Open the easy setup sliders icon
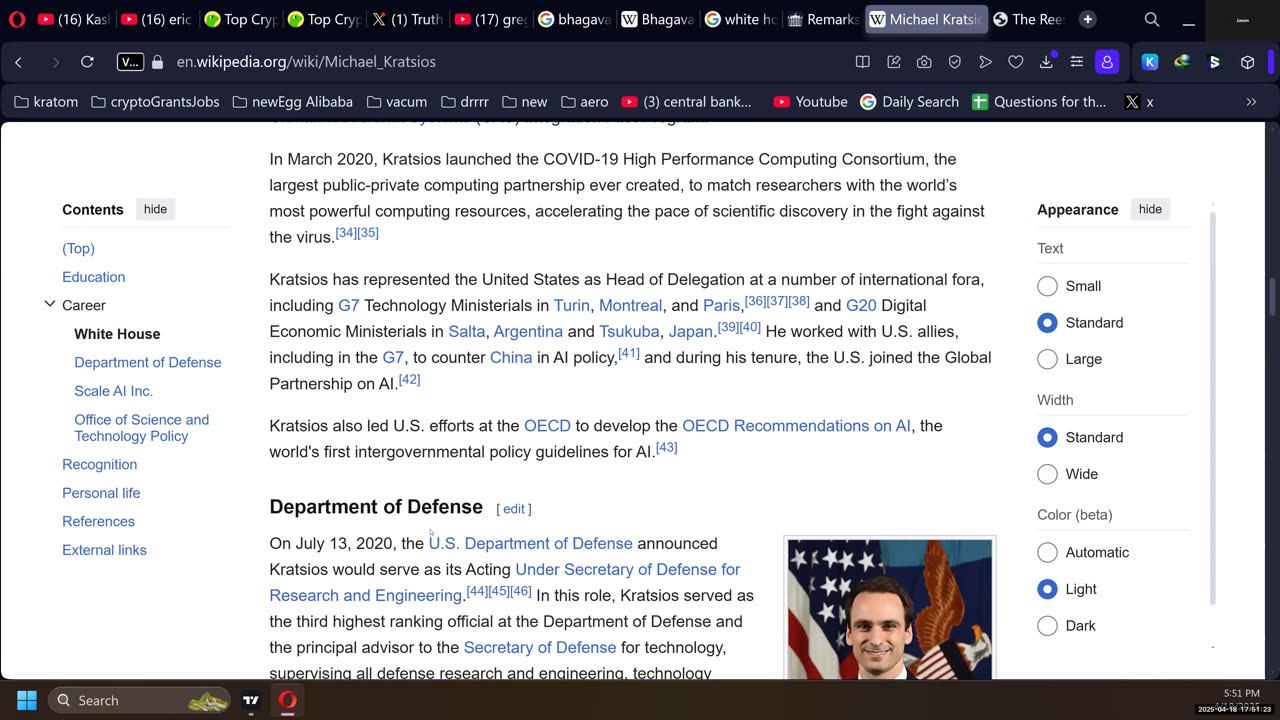This screenshot has width=1280, height=720. point(1077,62)
